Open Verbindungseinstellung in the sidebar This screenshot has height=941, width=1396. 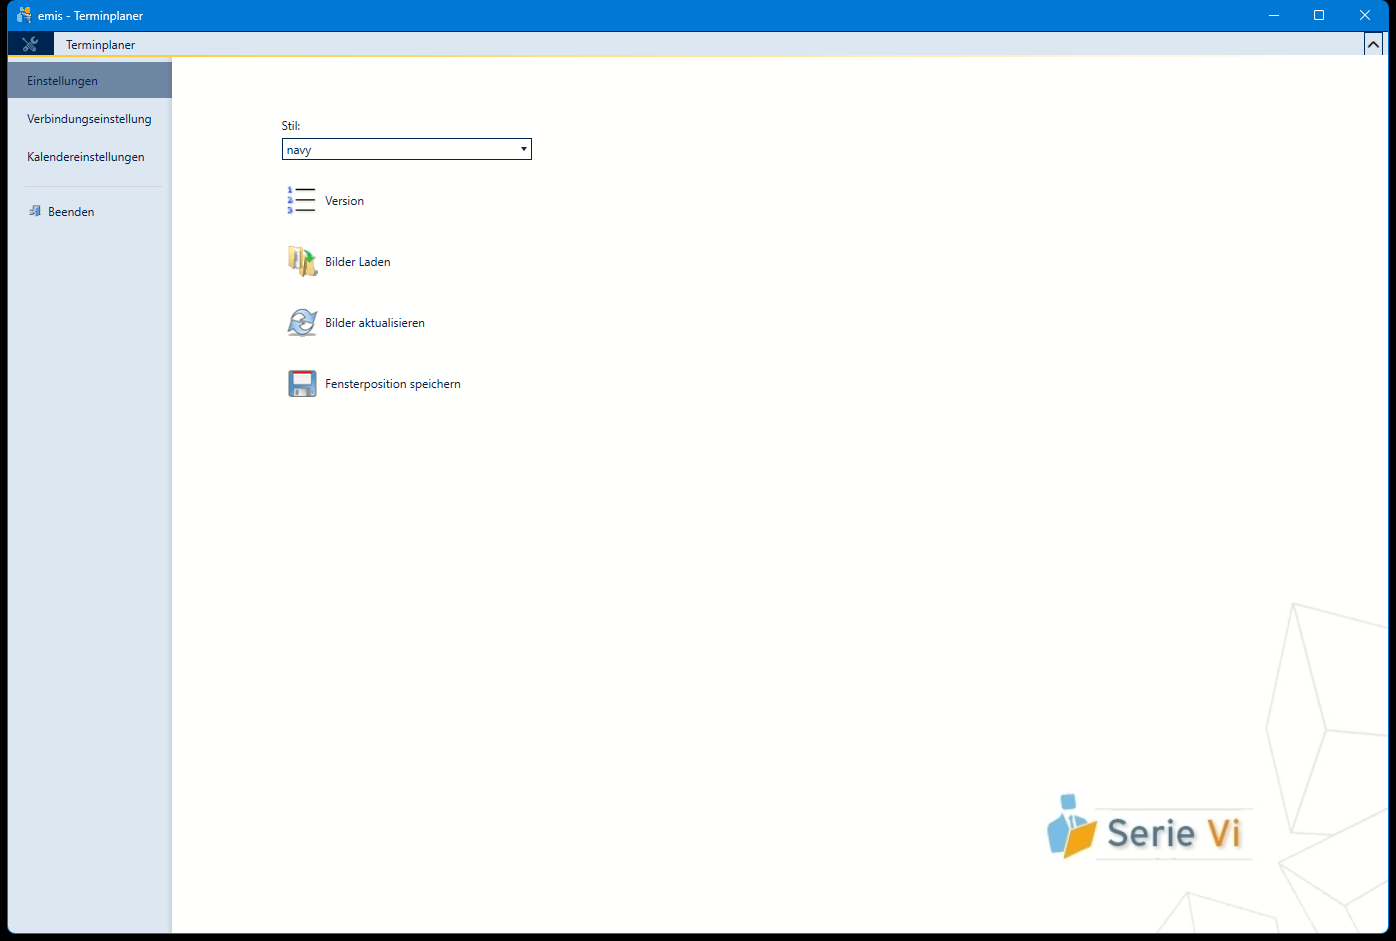(90, 119)
